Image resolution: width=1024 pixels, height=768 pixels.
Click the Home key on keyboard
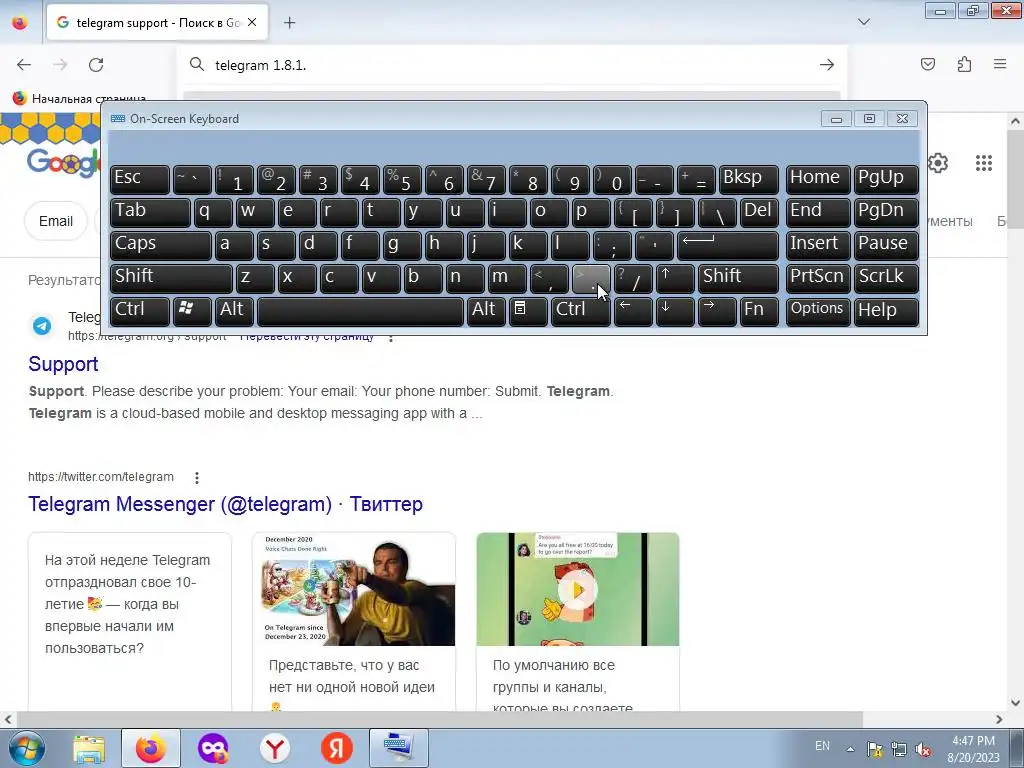coord(818,180)
